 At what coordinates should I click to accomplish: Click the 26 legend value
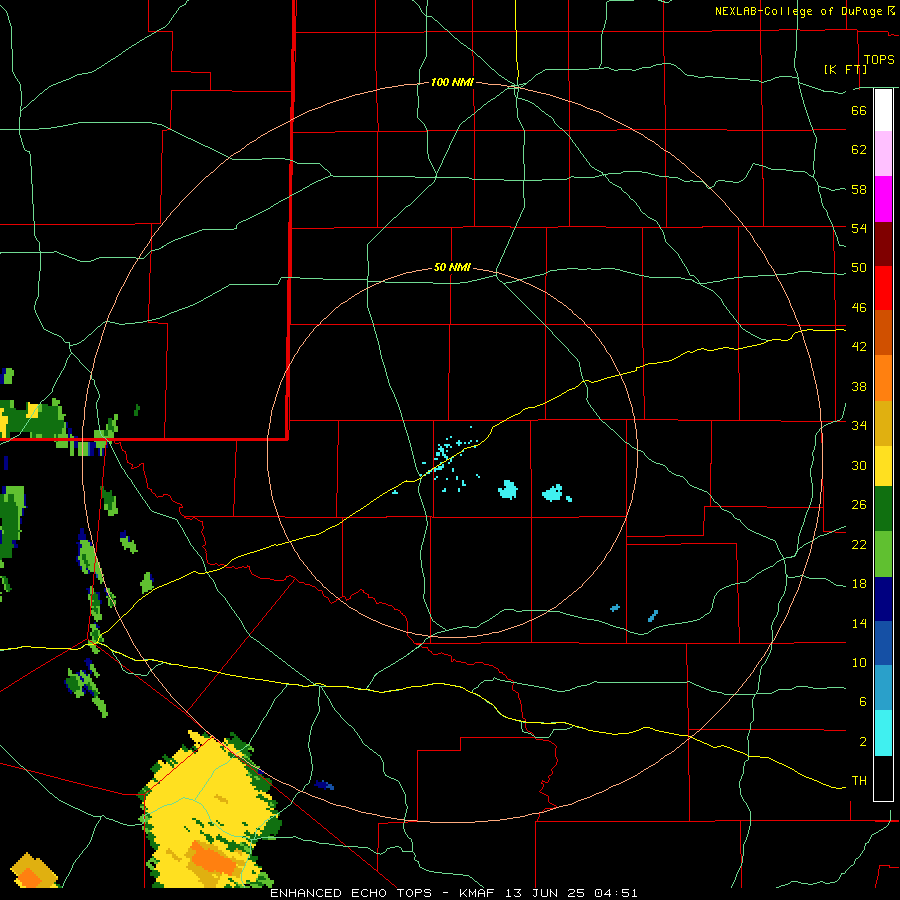pos(859,505)
